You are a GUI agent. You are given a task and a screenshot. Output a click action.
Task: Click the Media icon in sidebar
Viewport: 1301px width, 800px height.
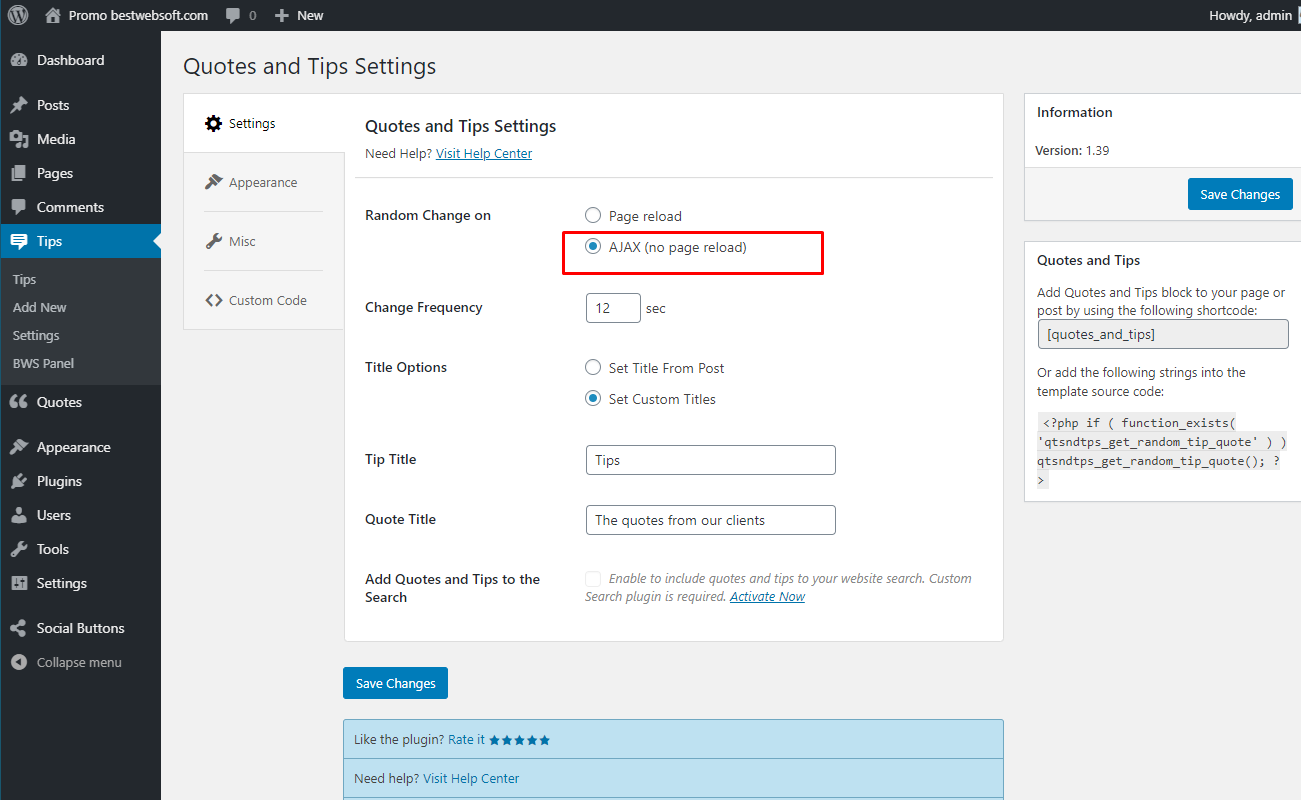click(x=18, y=139)
